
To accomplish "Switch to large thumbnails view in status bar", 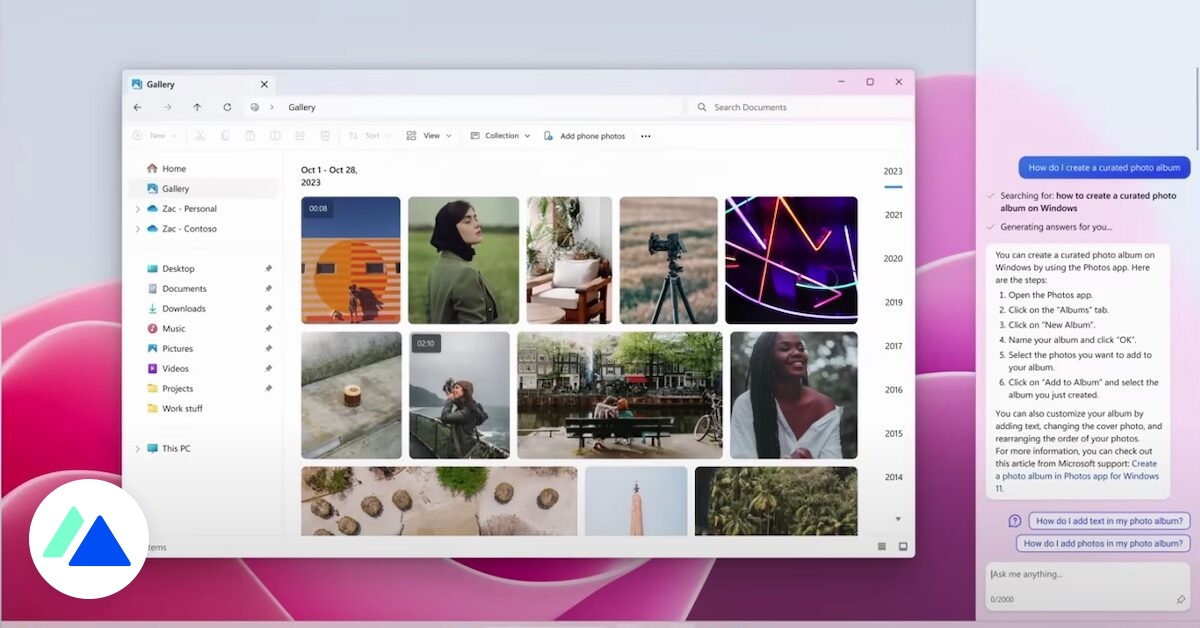I will point(902,547).
